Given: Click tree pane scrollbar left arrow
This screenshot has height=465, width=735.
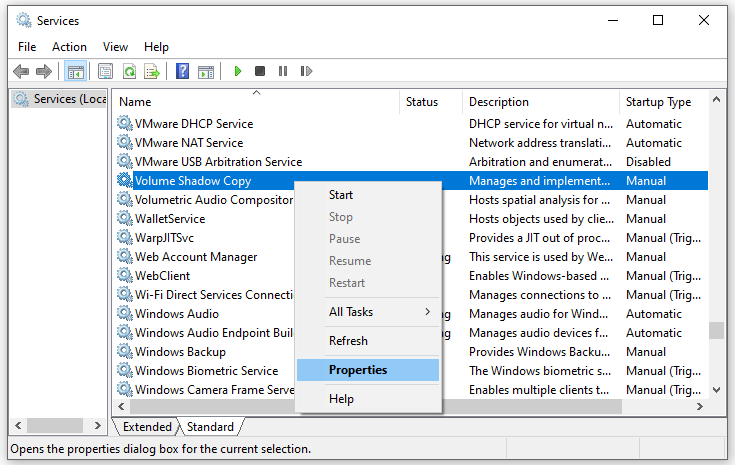Looking at the screenshot, I should click(18, 426).
